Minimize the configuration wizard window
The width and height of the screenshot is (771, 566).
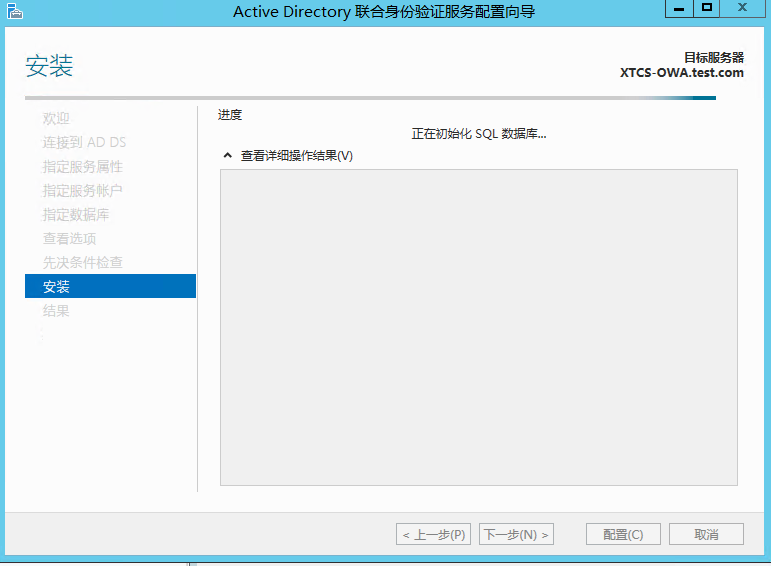tap(679, 8)
